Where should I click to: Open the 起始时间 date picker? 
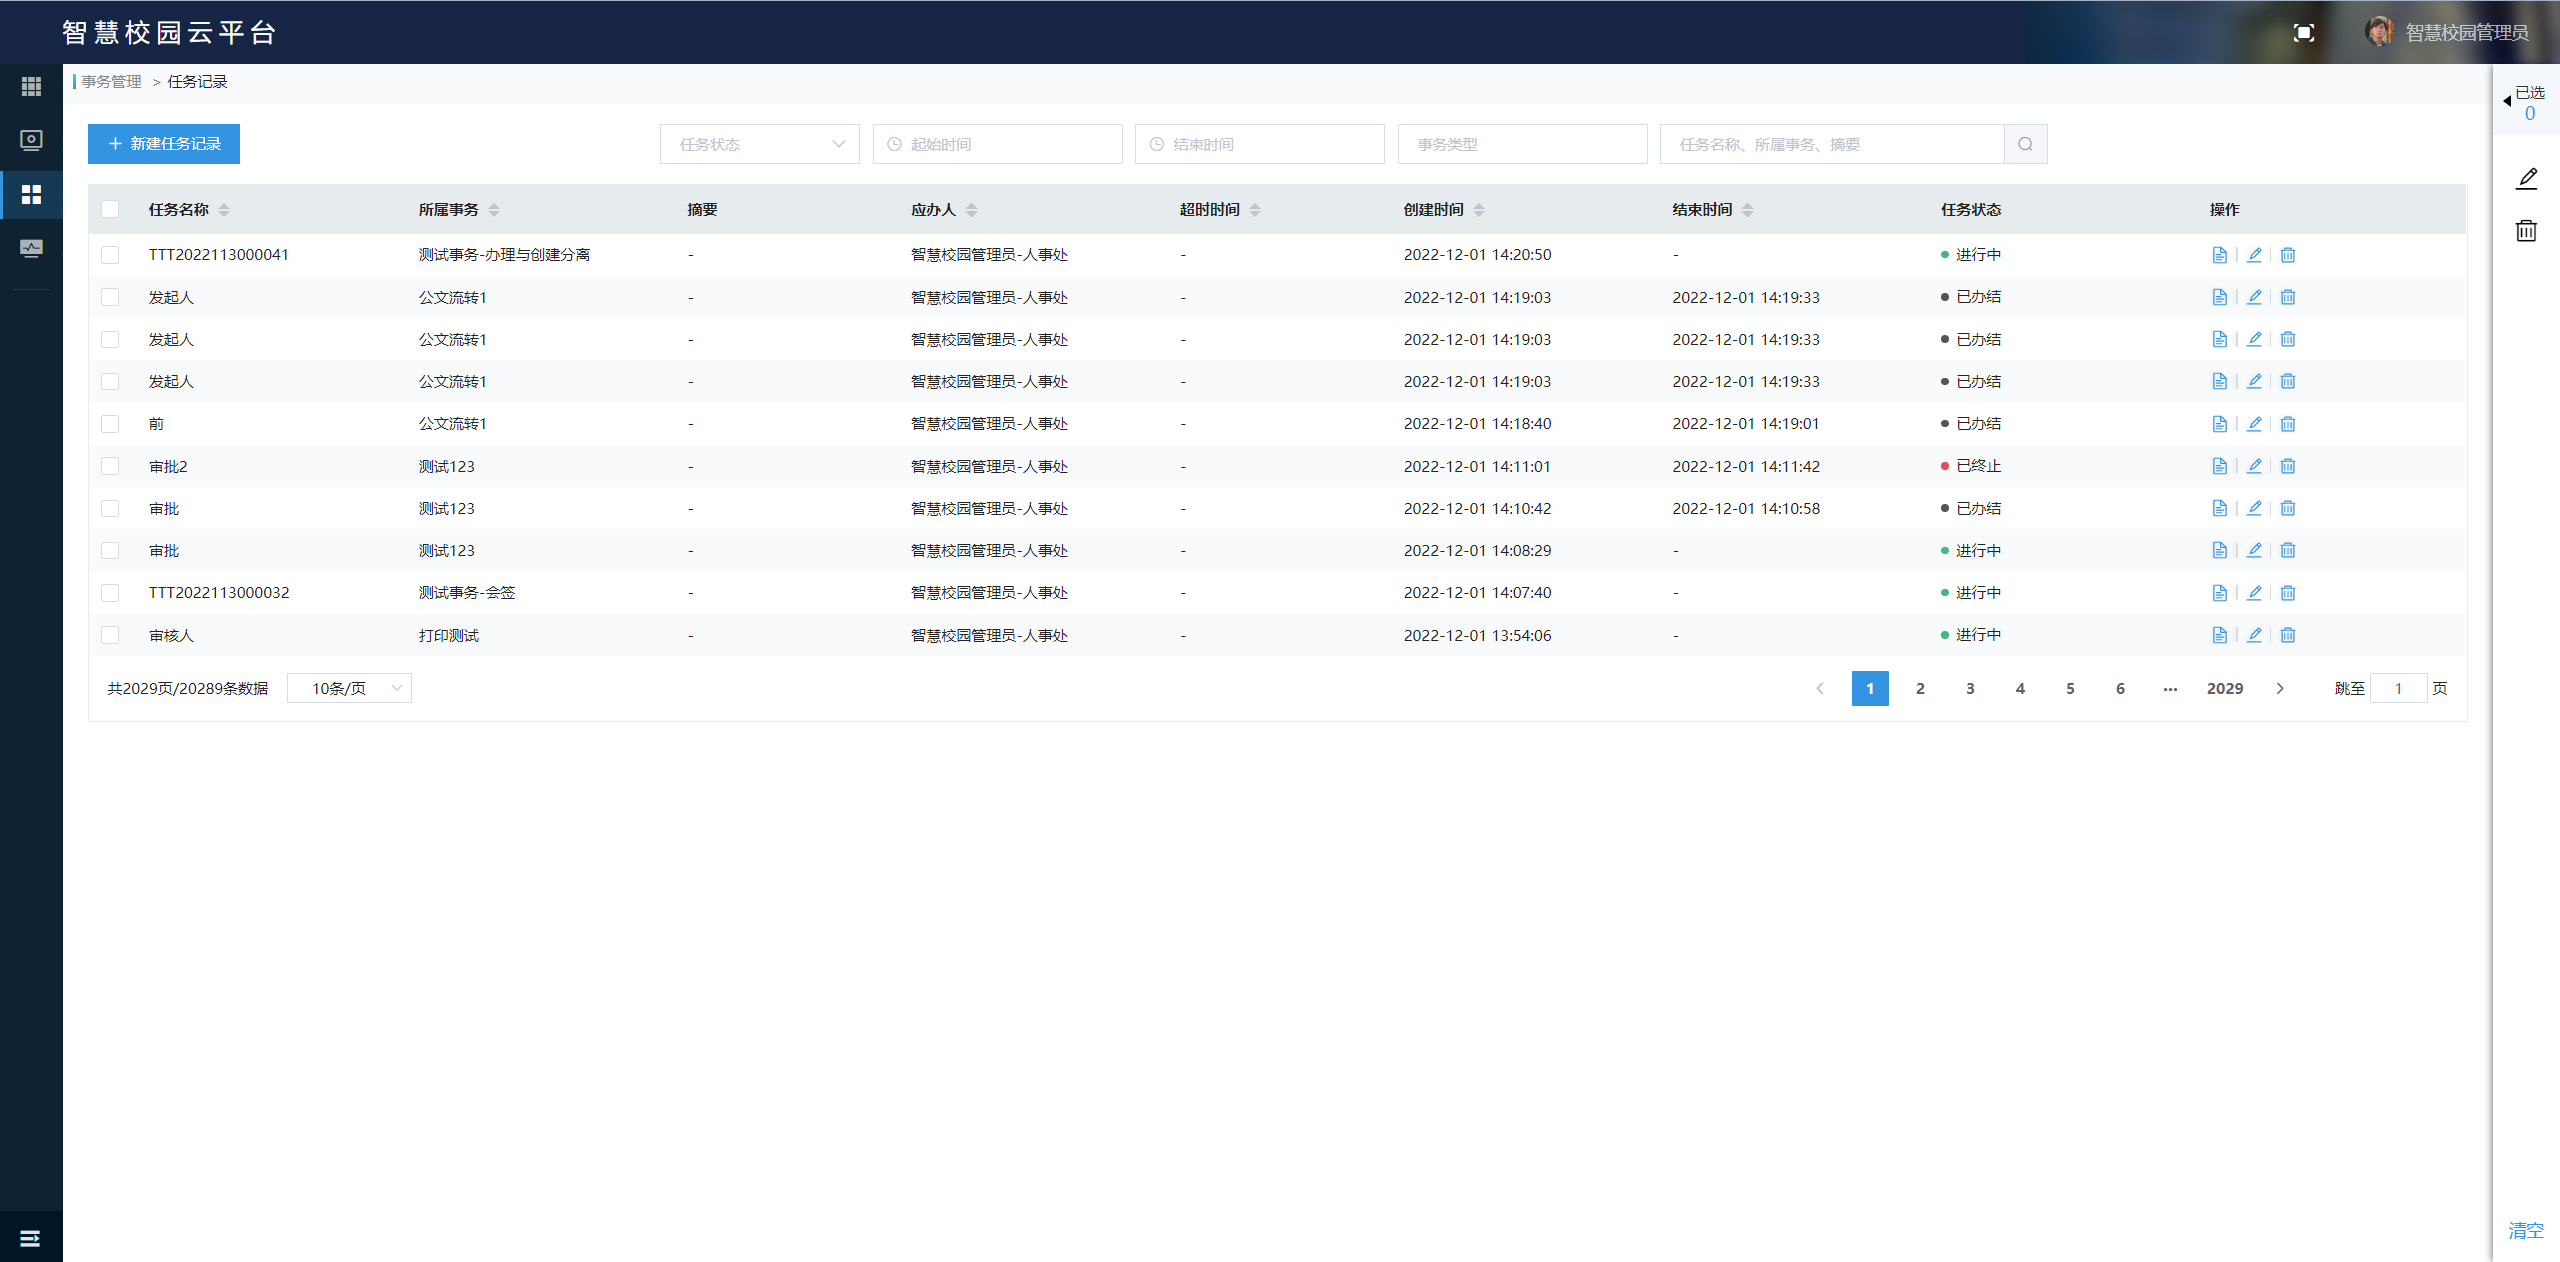point(997,144)
